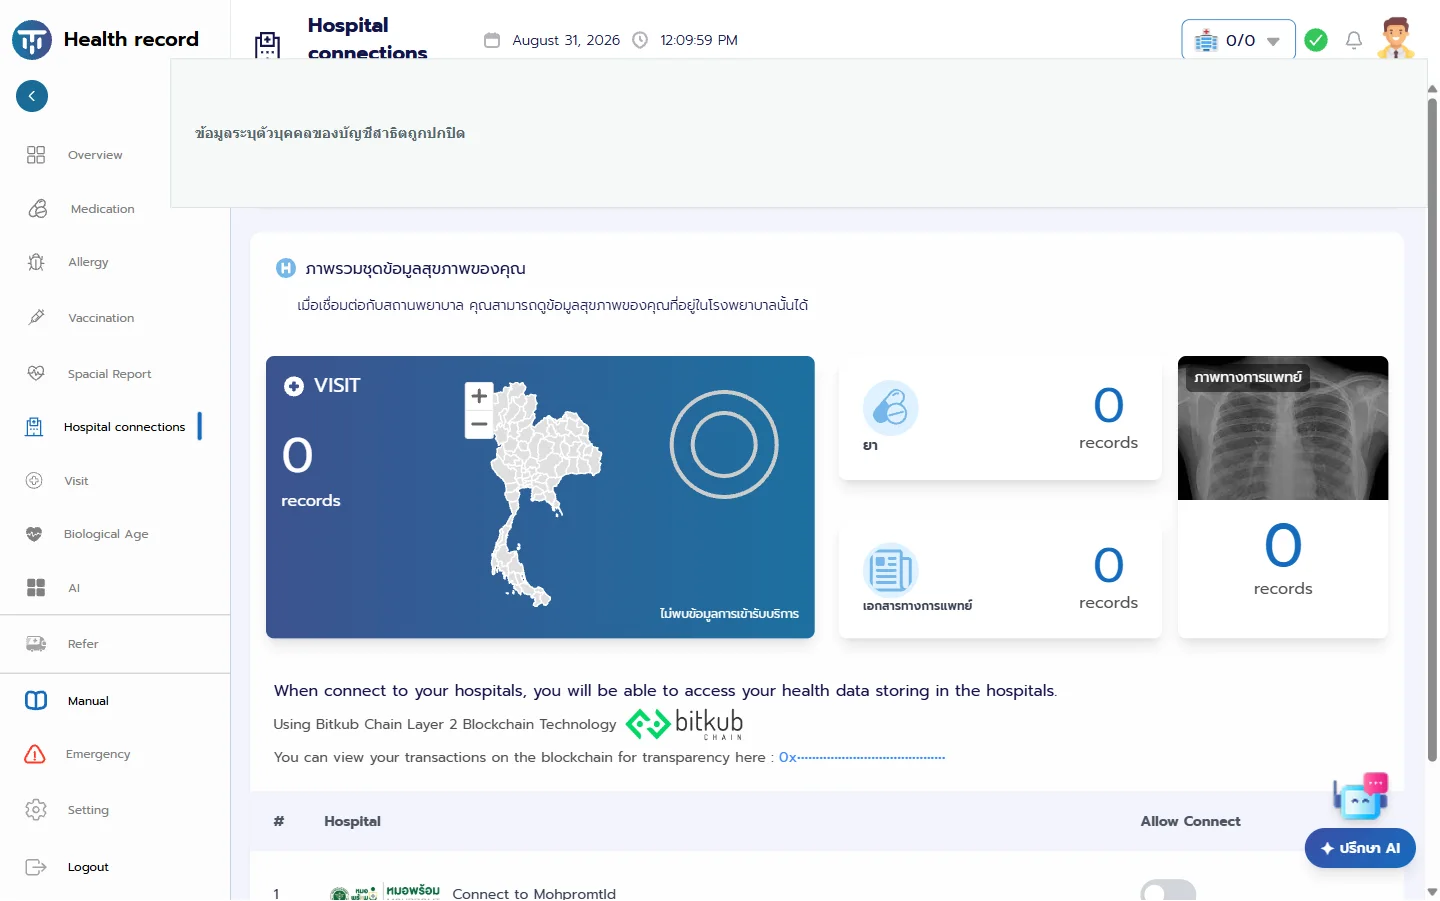Open the Vaccination section

[101, 318]
